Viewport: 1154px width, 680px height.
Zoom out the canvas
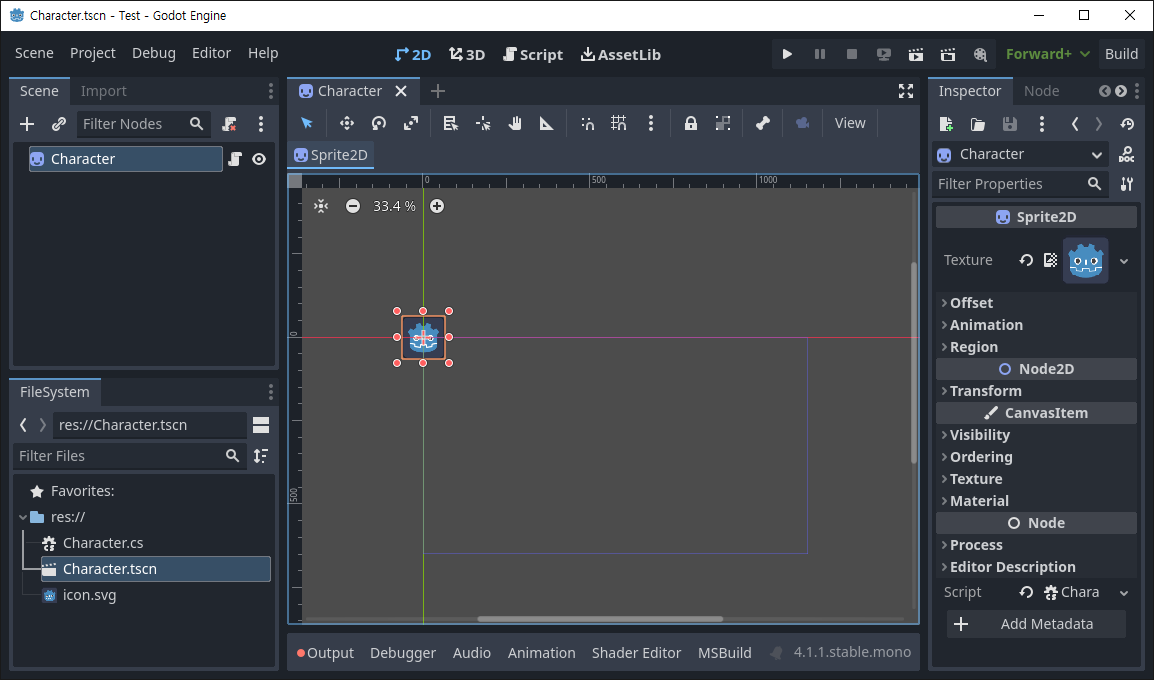[353, 206]
